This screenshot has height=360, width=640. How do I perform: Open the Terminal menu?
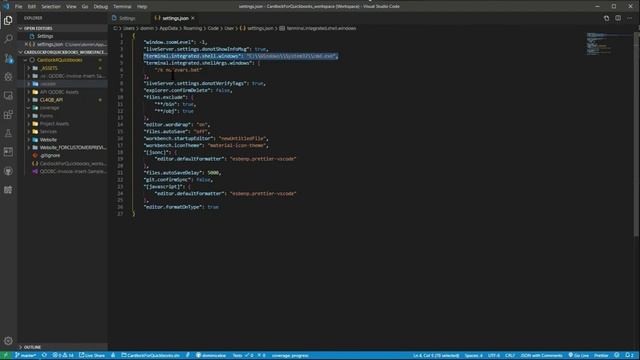pyautogui.click(x=122, y=7)
